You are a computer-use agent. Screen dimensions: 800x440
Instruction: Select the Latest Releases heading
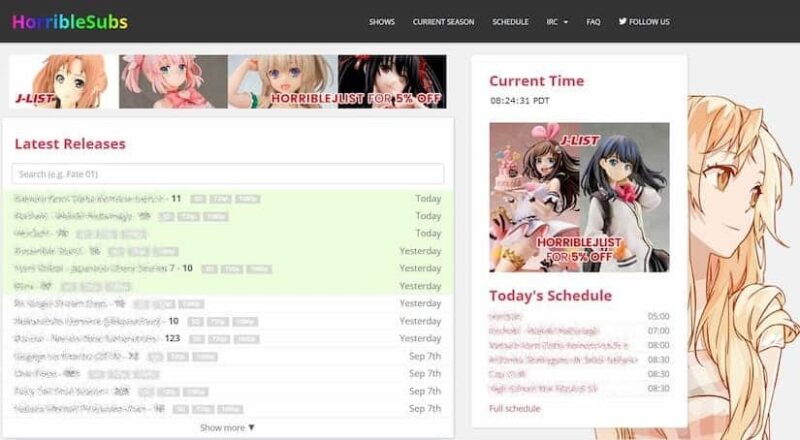tap(70, 144)
